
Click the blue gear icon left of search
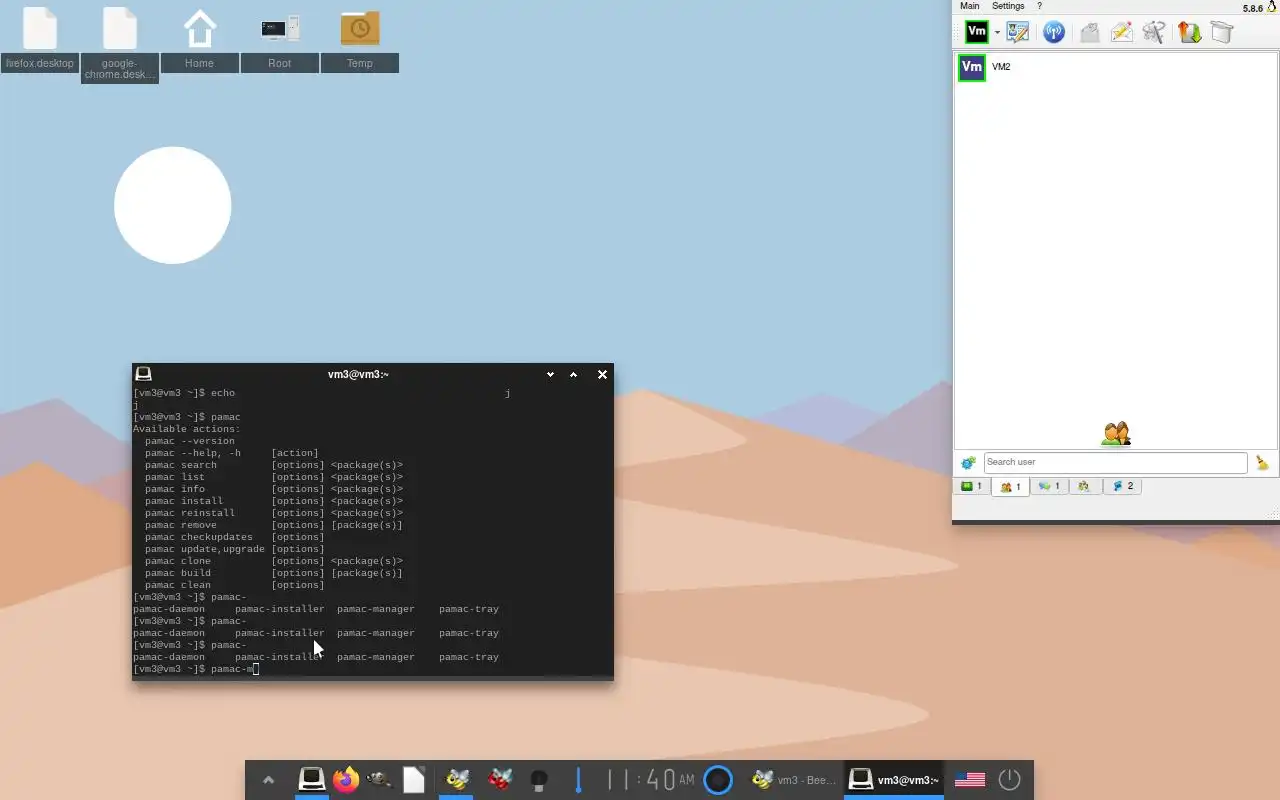[x=968, y=463]
